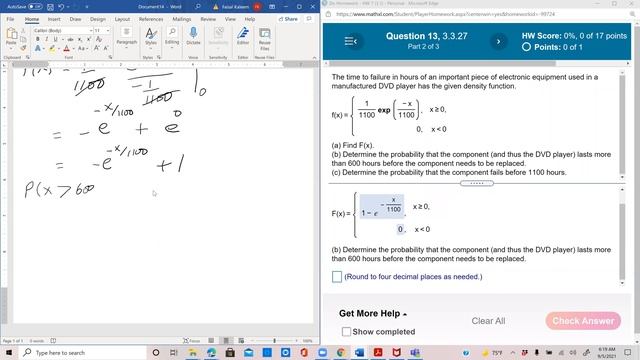Adjust the Word zoom slider
The height and width of the screenshot is (360, 640).
pyautogui.click(x=274, y=340)
